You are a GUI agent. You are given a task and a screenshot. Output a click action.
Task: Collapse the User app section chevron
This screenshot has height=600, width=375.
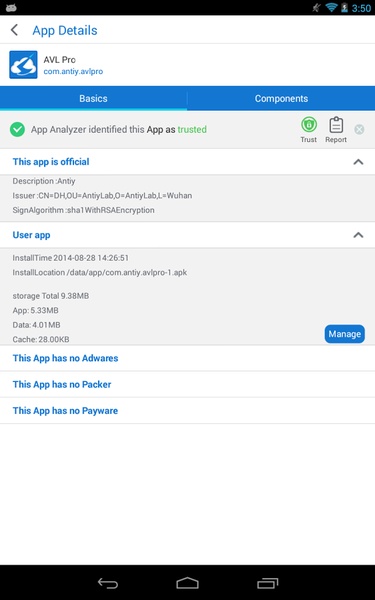[358, 235]
